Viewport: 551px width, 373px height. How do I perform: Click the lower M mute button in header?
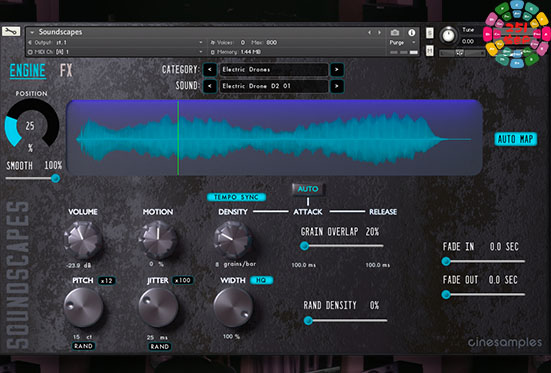[x=429, y=51]
